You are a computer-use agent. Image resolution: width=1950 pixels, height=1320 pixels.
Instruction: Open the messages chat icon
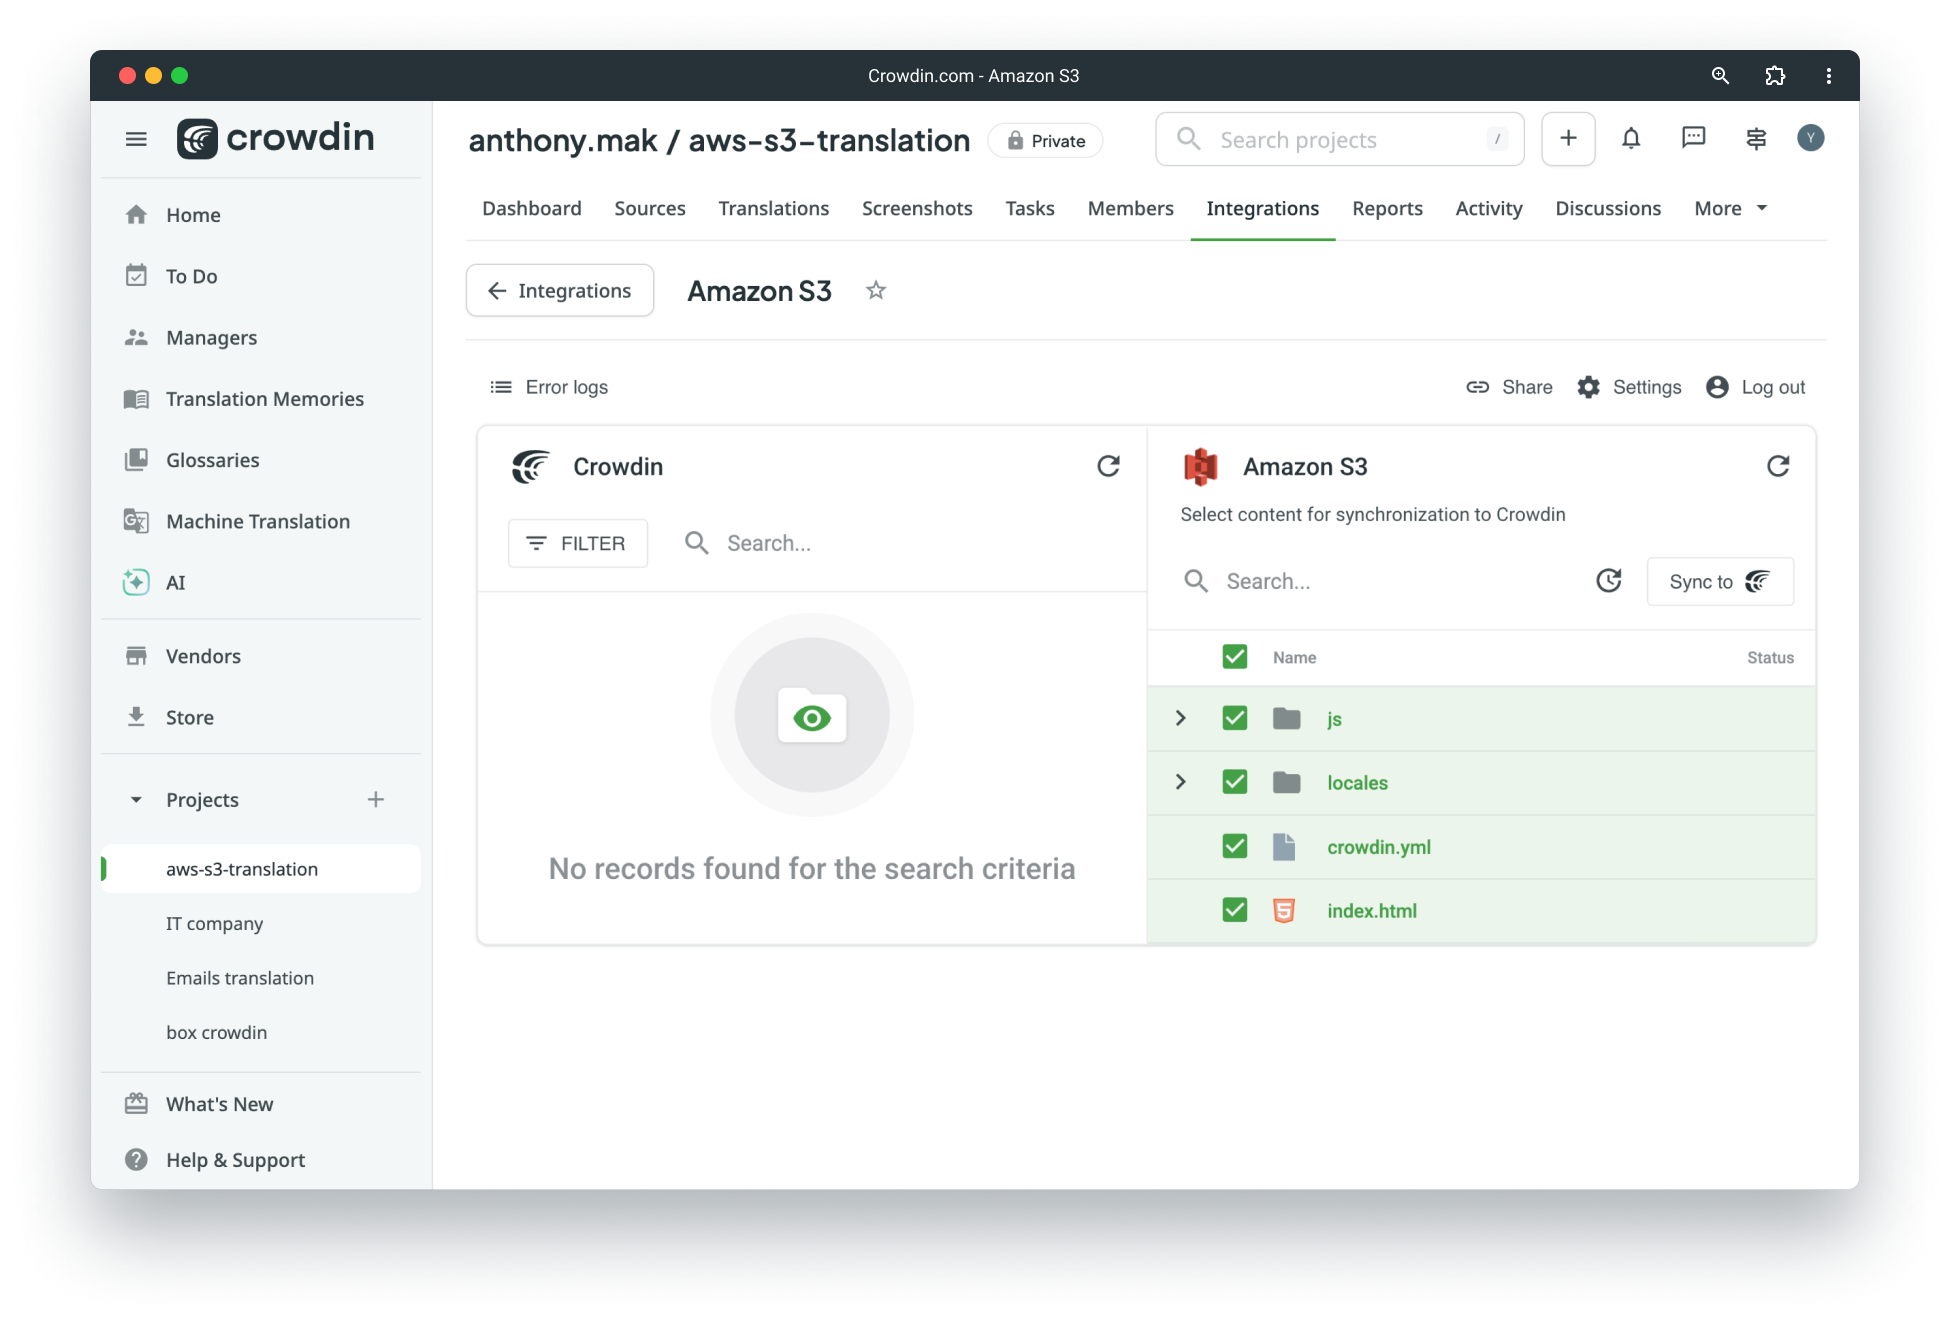tap(1693, 138)
